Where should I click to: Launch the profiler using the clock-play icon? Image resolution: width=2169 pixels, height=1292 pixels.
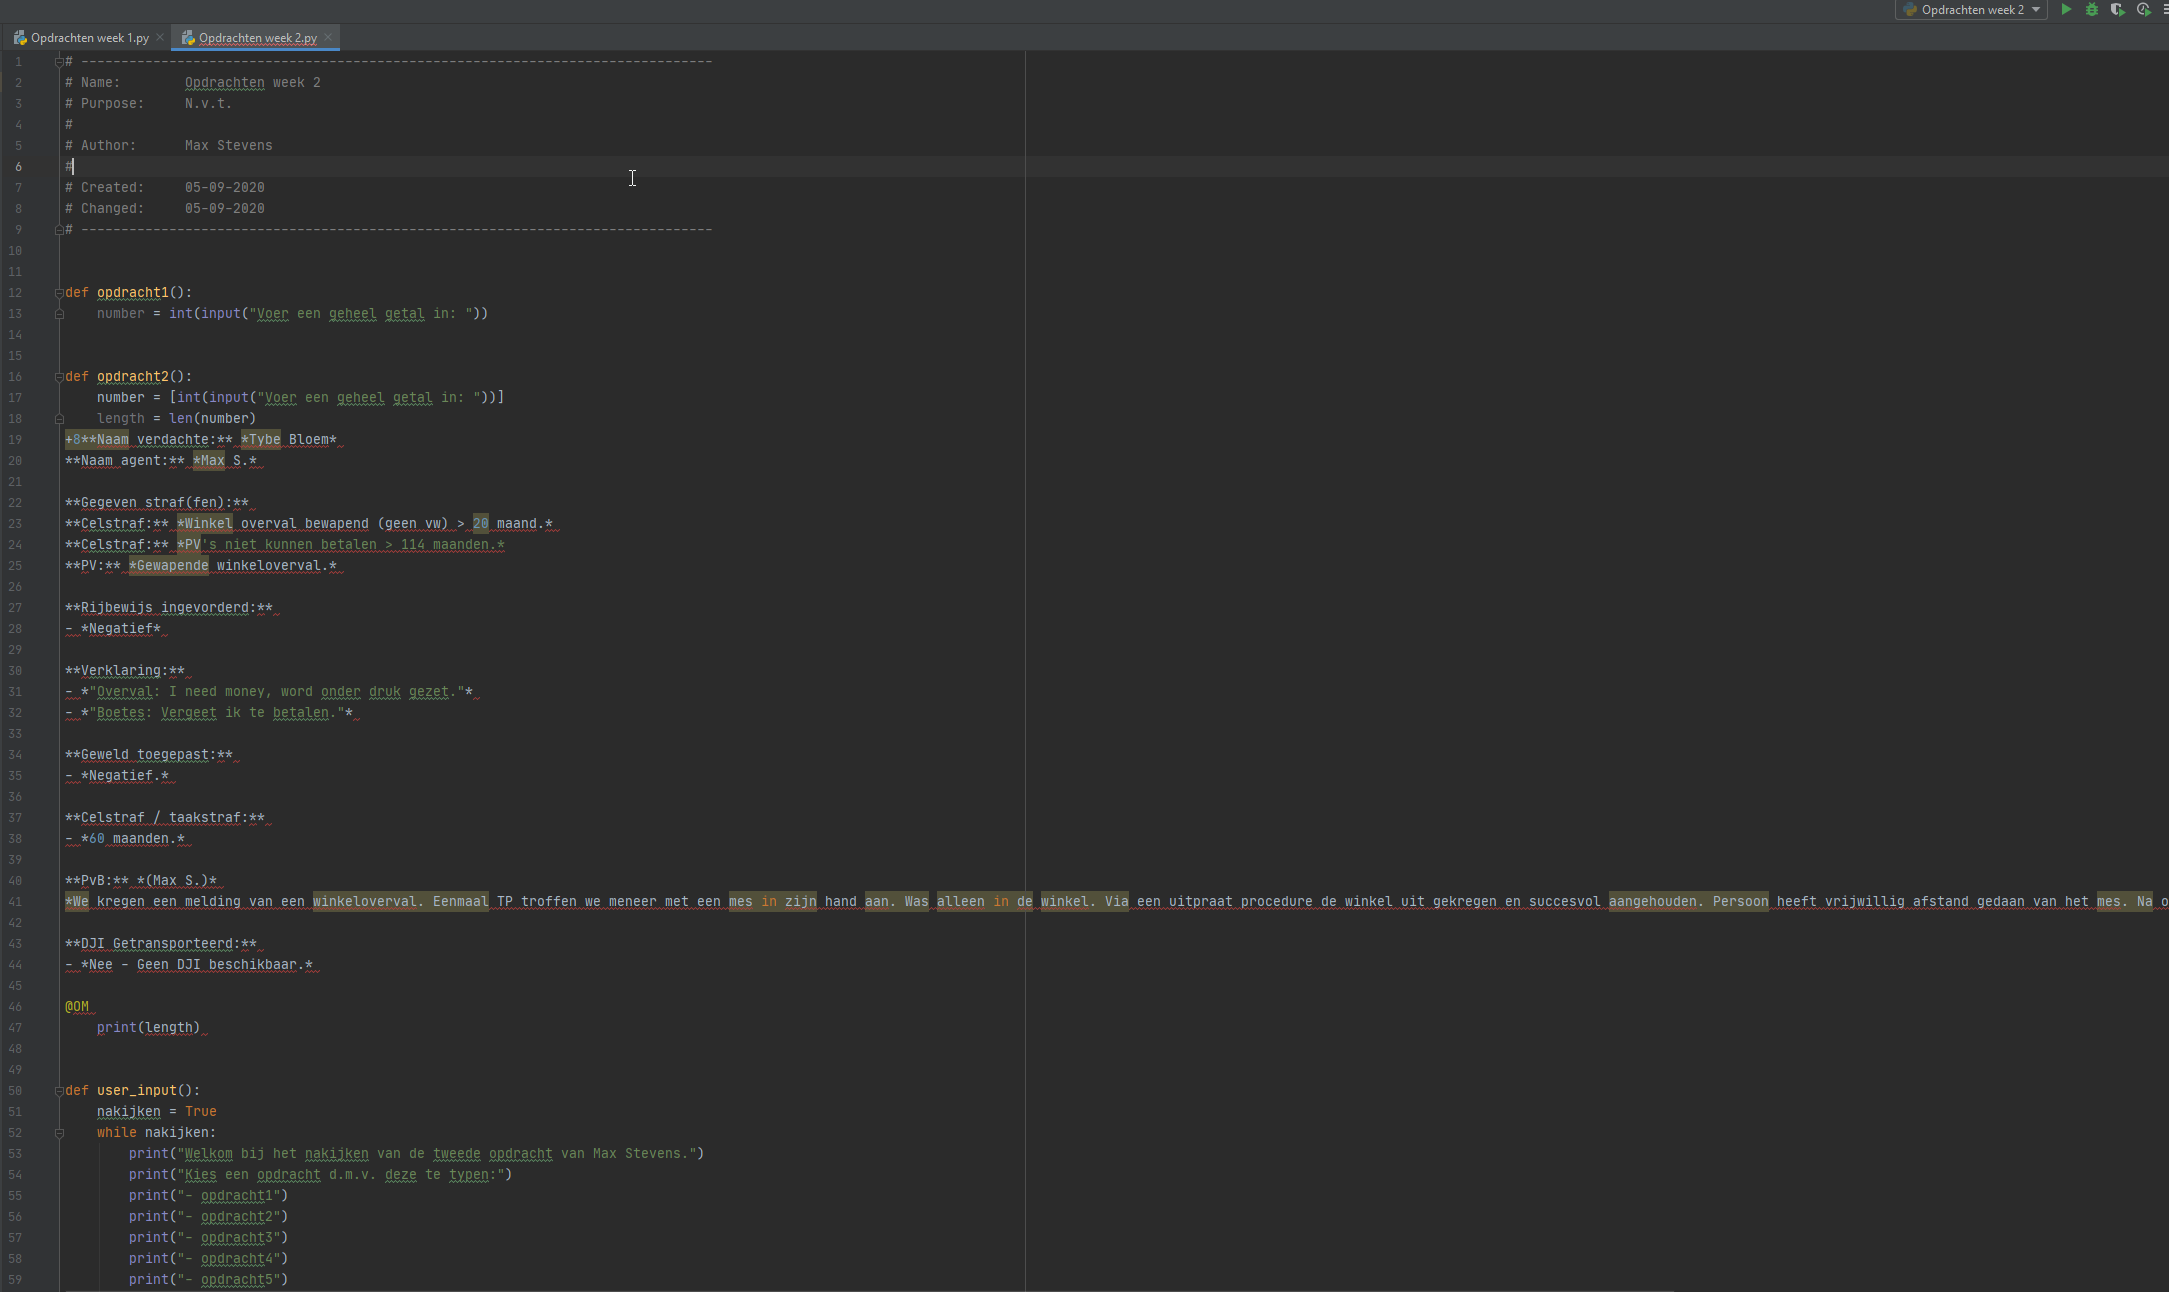pos(2143,10)
